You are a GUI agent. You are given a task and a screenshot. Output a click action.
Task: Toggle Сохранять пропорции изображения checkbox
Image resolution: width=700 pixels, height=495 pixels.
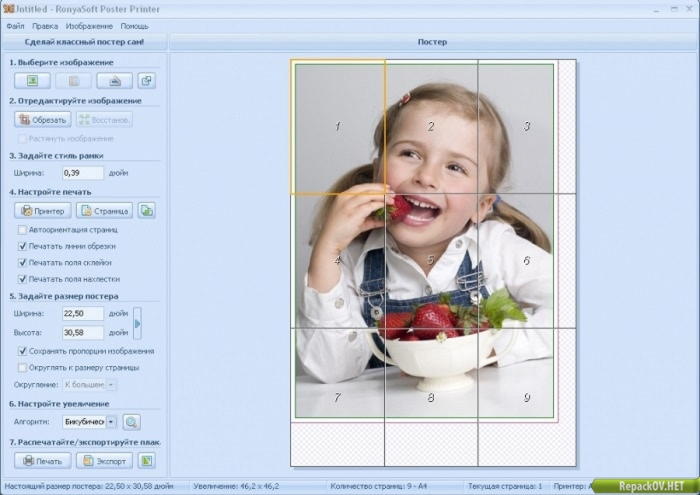(22, 351)
